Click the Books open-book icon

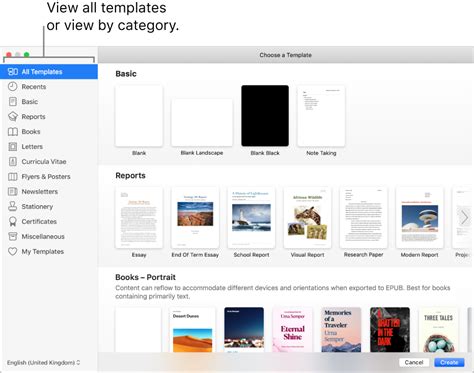pyautogui.click(x=13, y=132)
